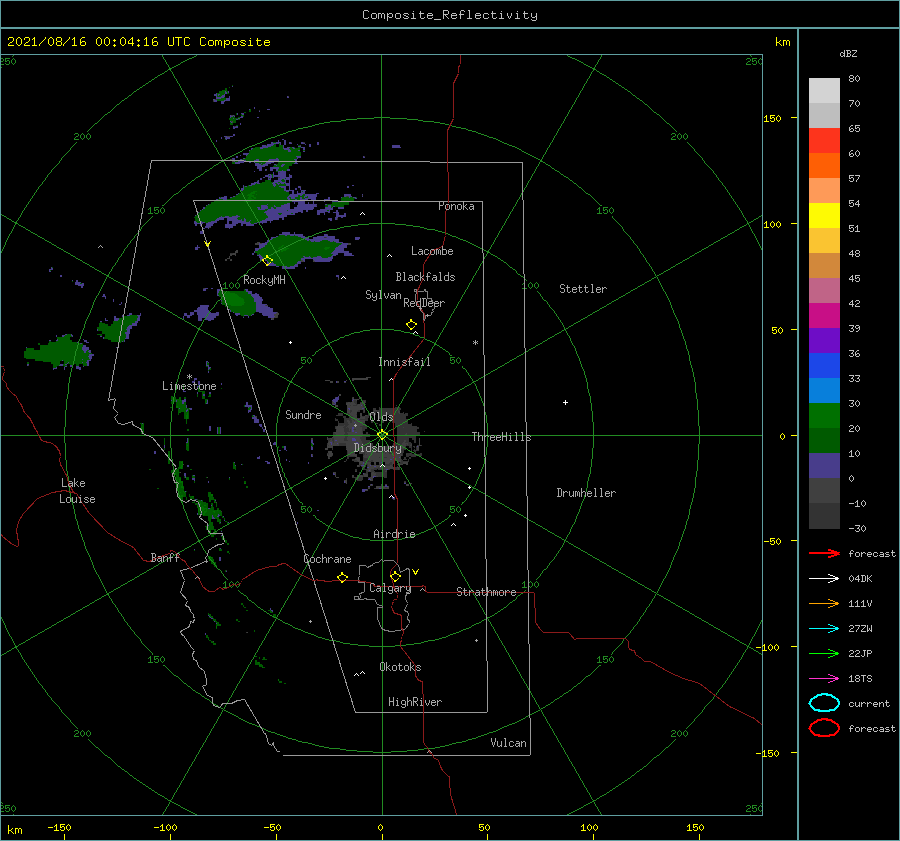The height and width of the screenshot is (841, 900).
Task: Click the green 22JP arrow legend icon
Action: click(x=824, y=653)
